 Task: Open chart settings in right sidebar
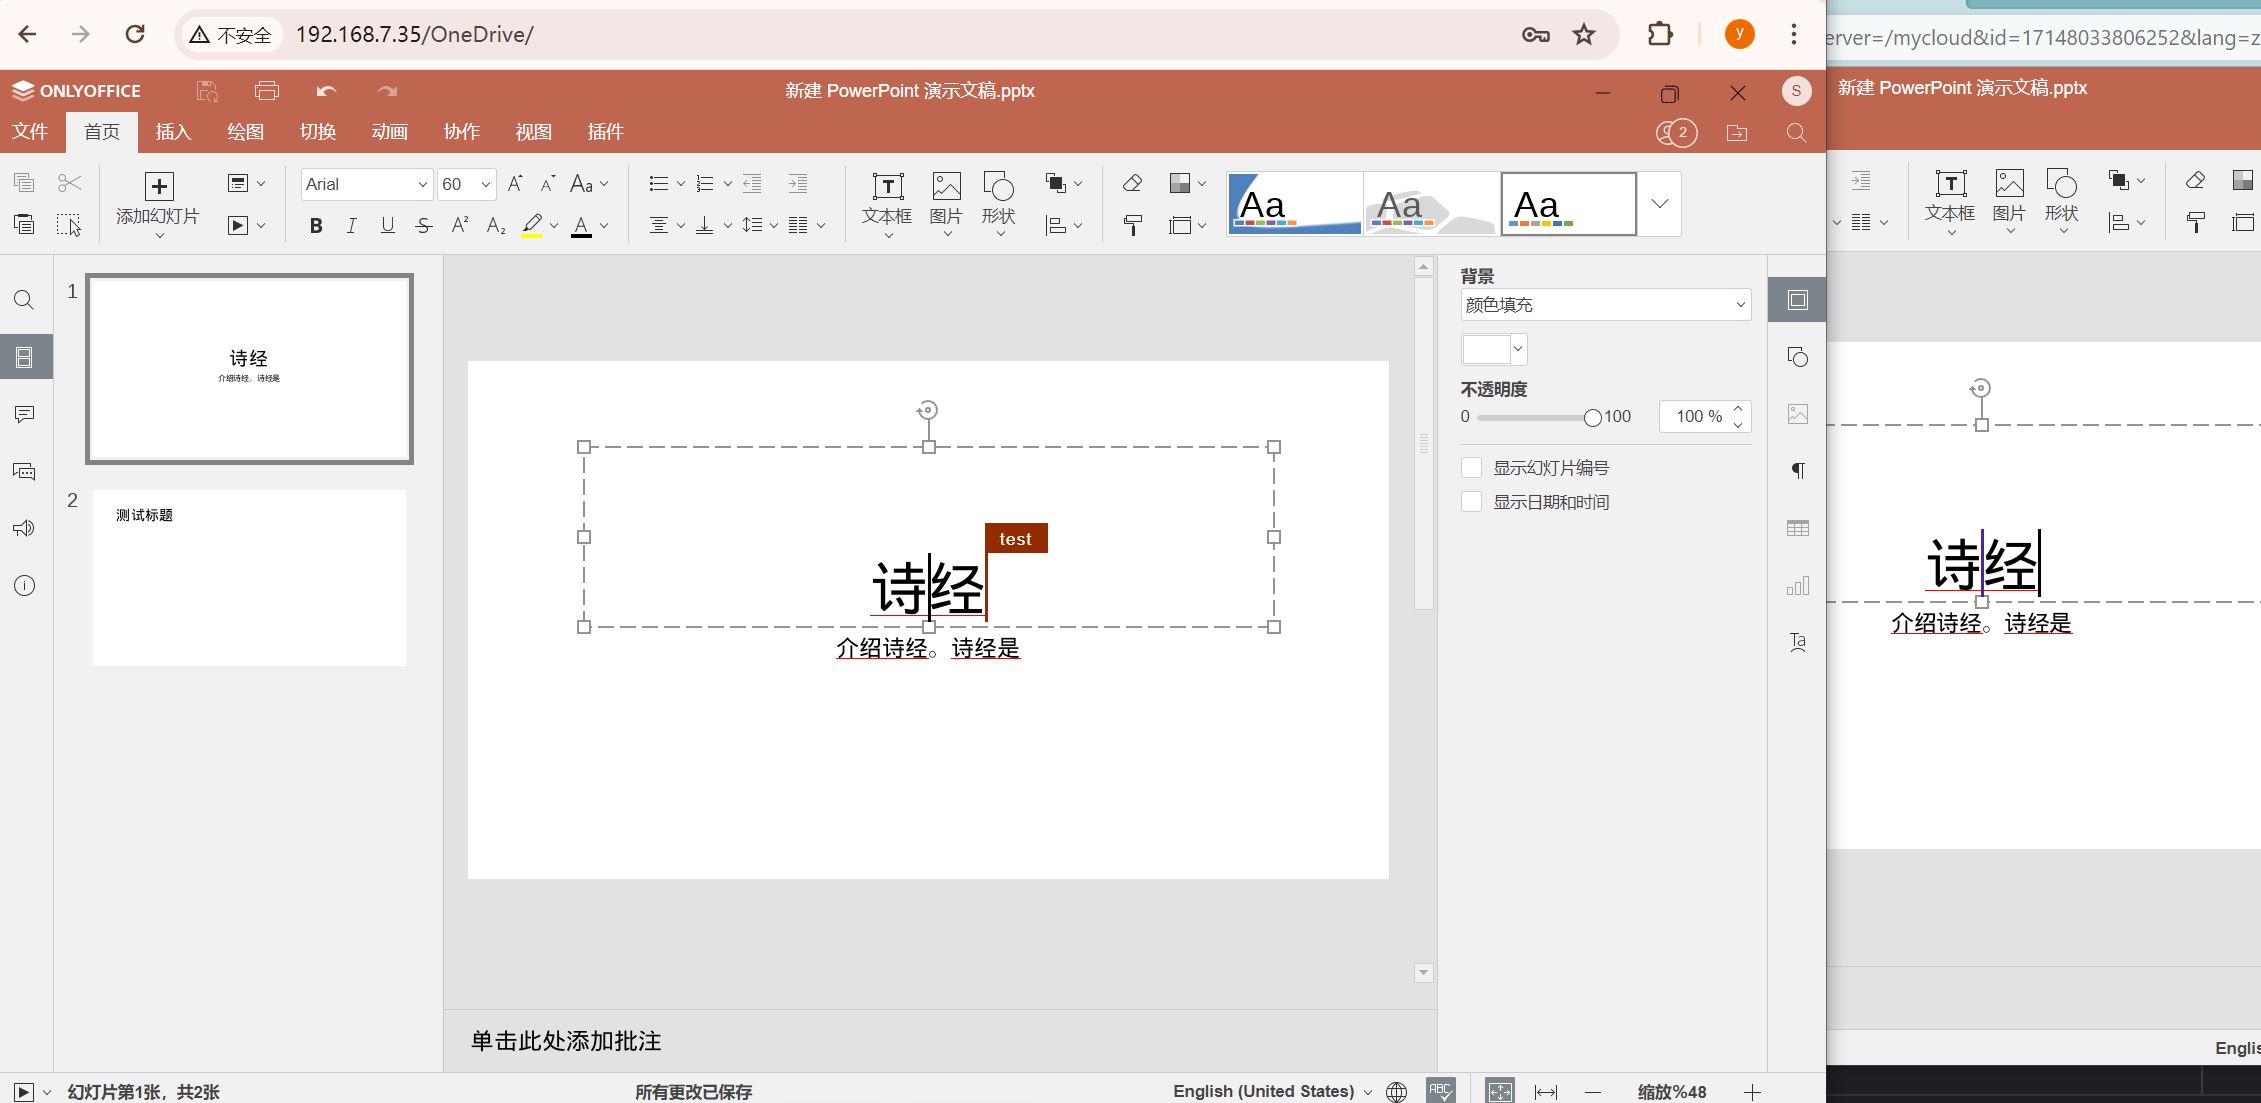pos(1797,585)
